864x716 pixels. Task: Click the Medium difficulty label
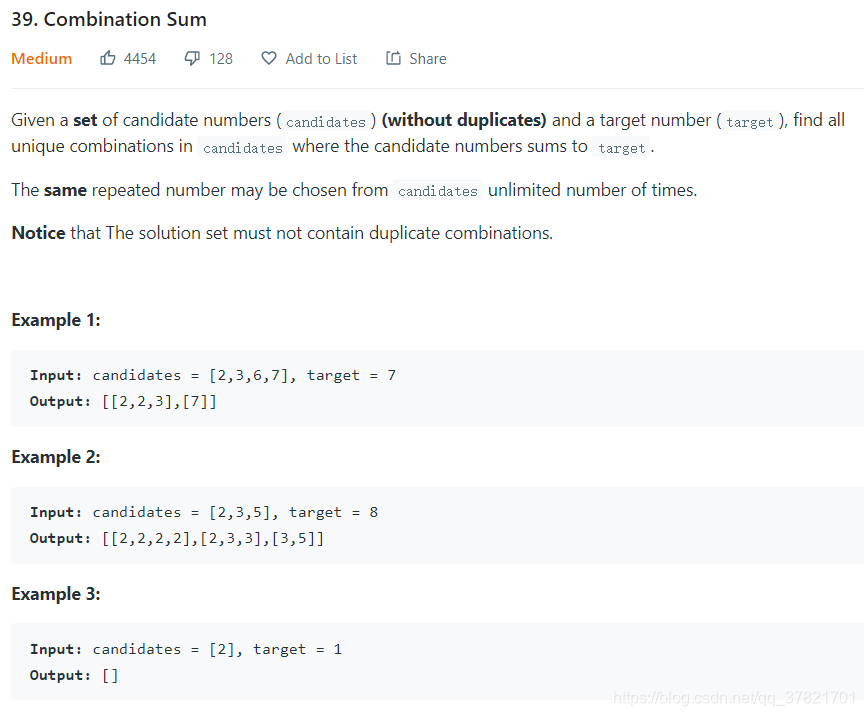pyautogui.click(x=42, y=58)
